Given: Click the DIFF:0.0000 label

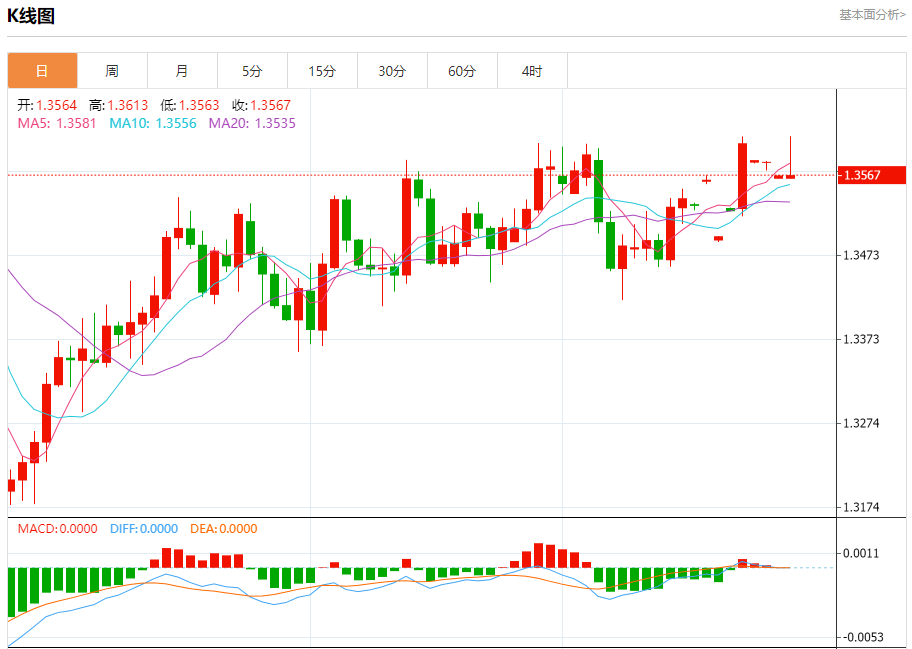Looking at the screenshot, I should pyautogui.click(x=144, y=529).
